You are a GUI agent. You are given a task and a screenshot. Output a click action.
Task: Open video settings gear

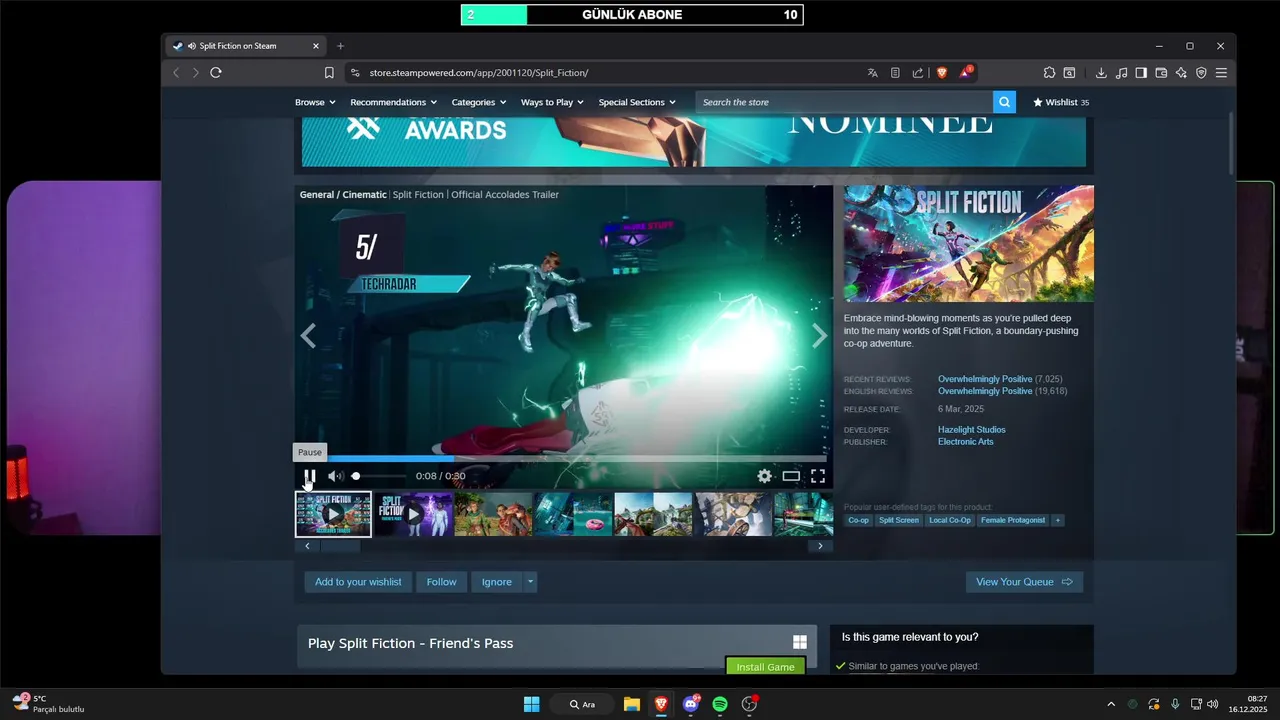[764, 476]
